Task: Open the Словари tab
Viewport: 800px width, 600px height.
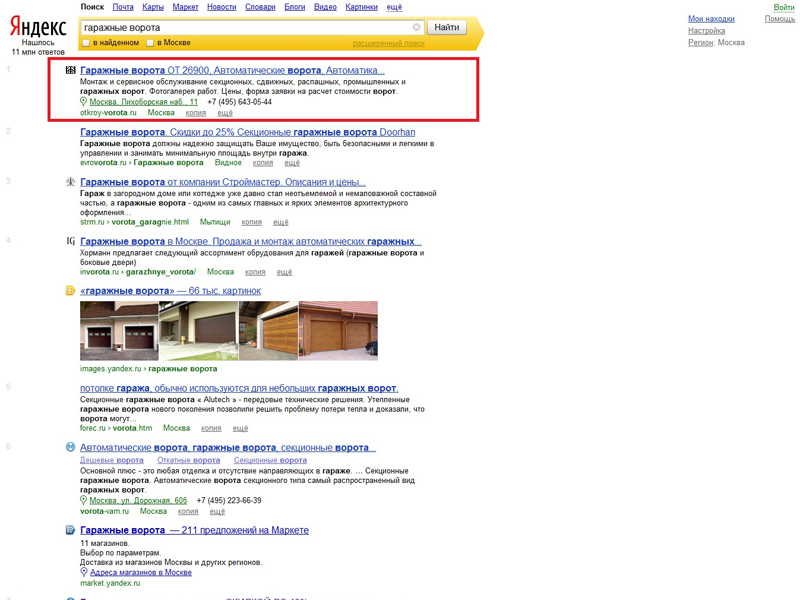Action: 260,7
